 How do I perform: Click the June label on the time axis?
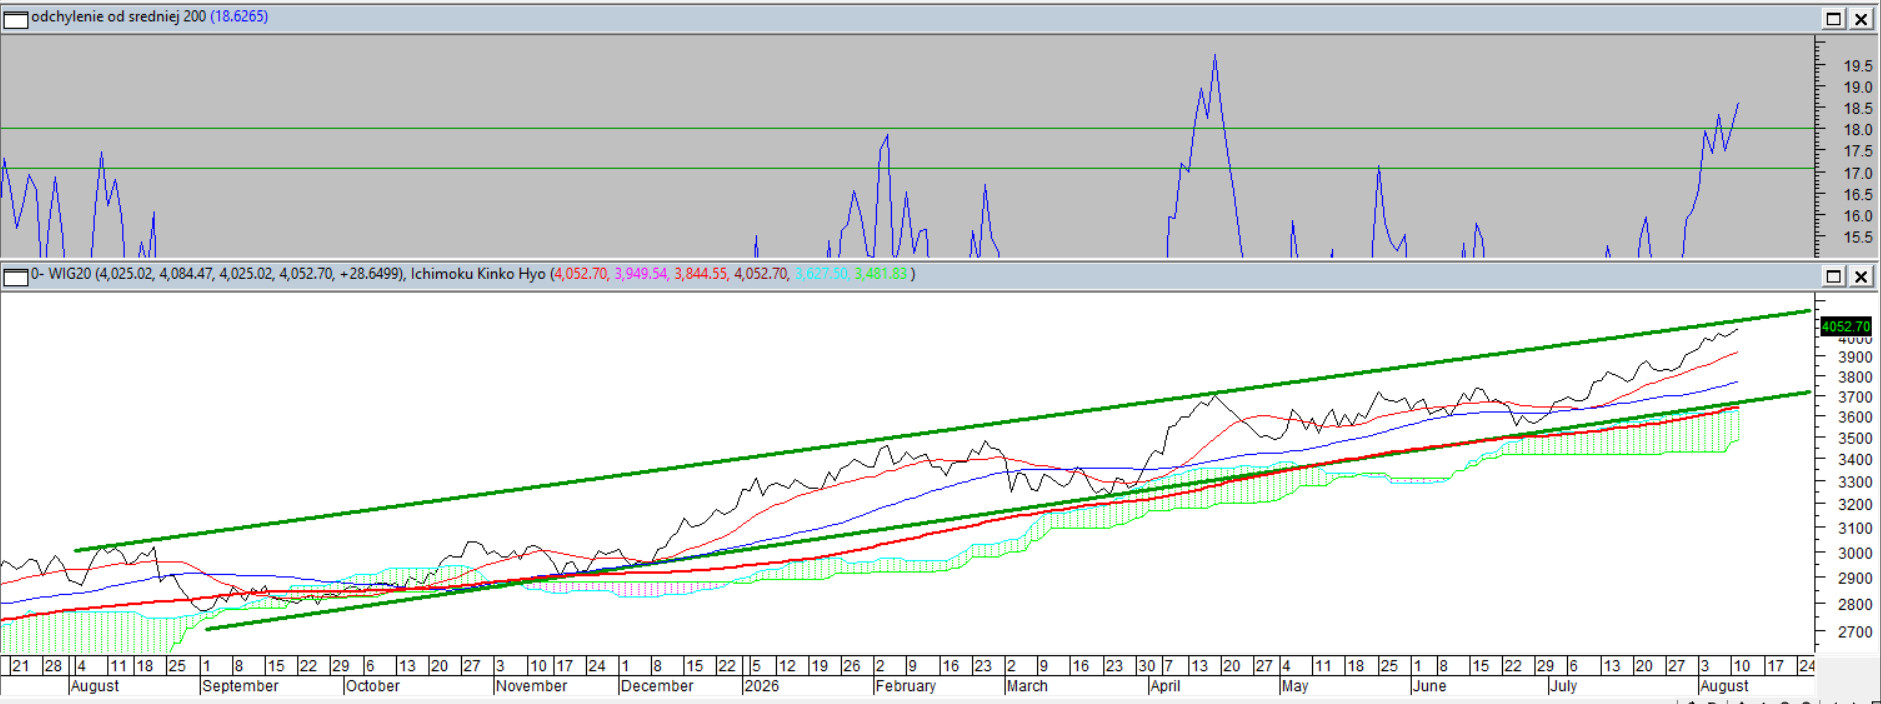coord(1429,686)
